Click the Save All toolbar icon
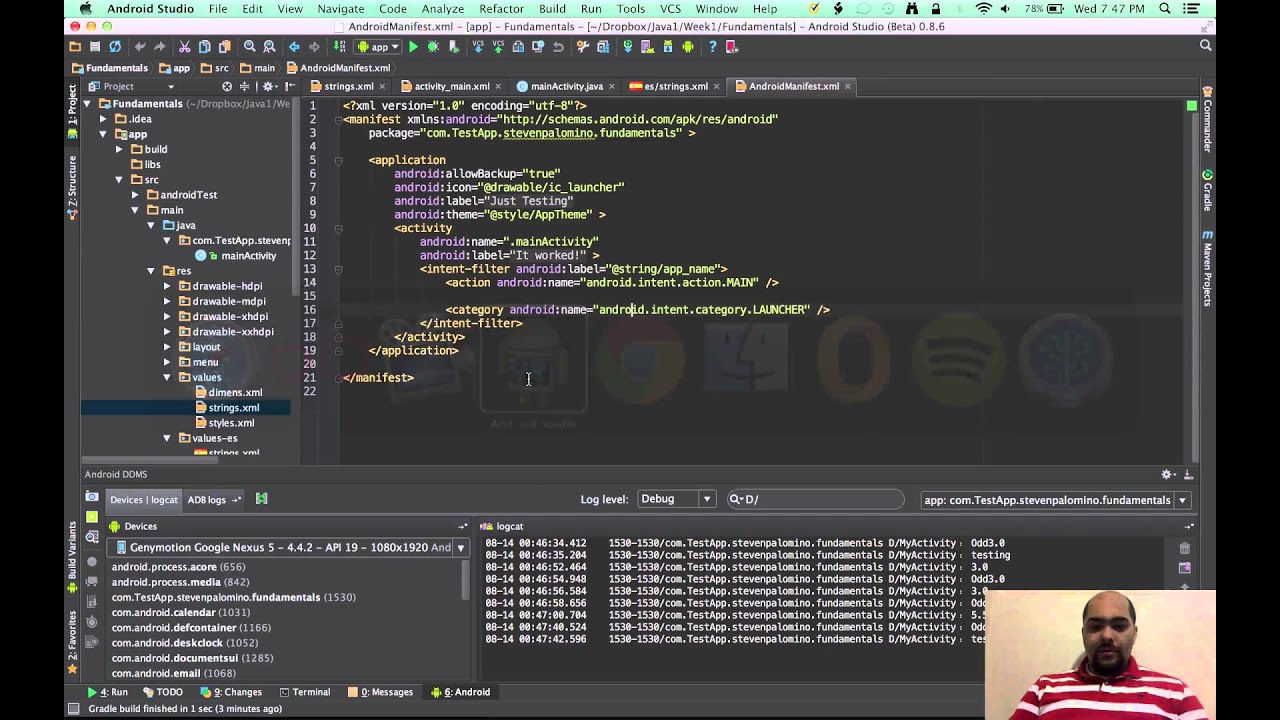This screenshot has width=1280, height=720. pos(95,47)
